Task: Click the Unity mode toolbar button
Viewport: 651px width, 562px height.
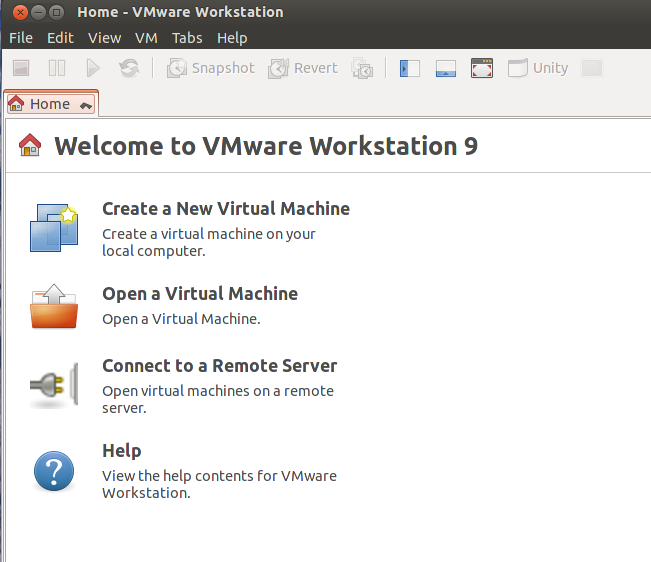Action: coord(538,68)
